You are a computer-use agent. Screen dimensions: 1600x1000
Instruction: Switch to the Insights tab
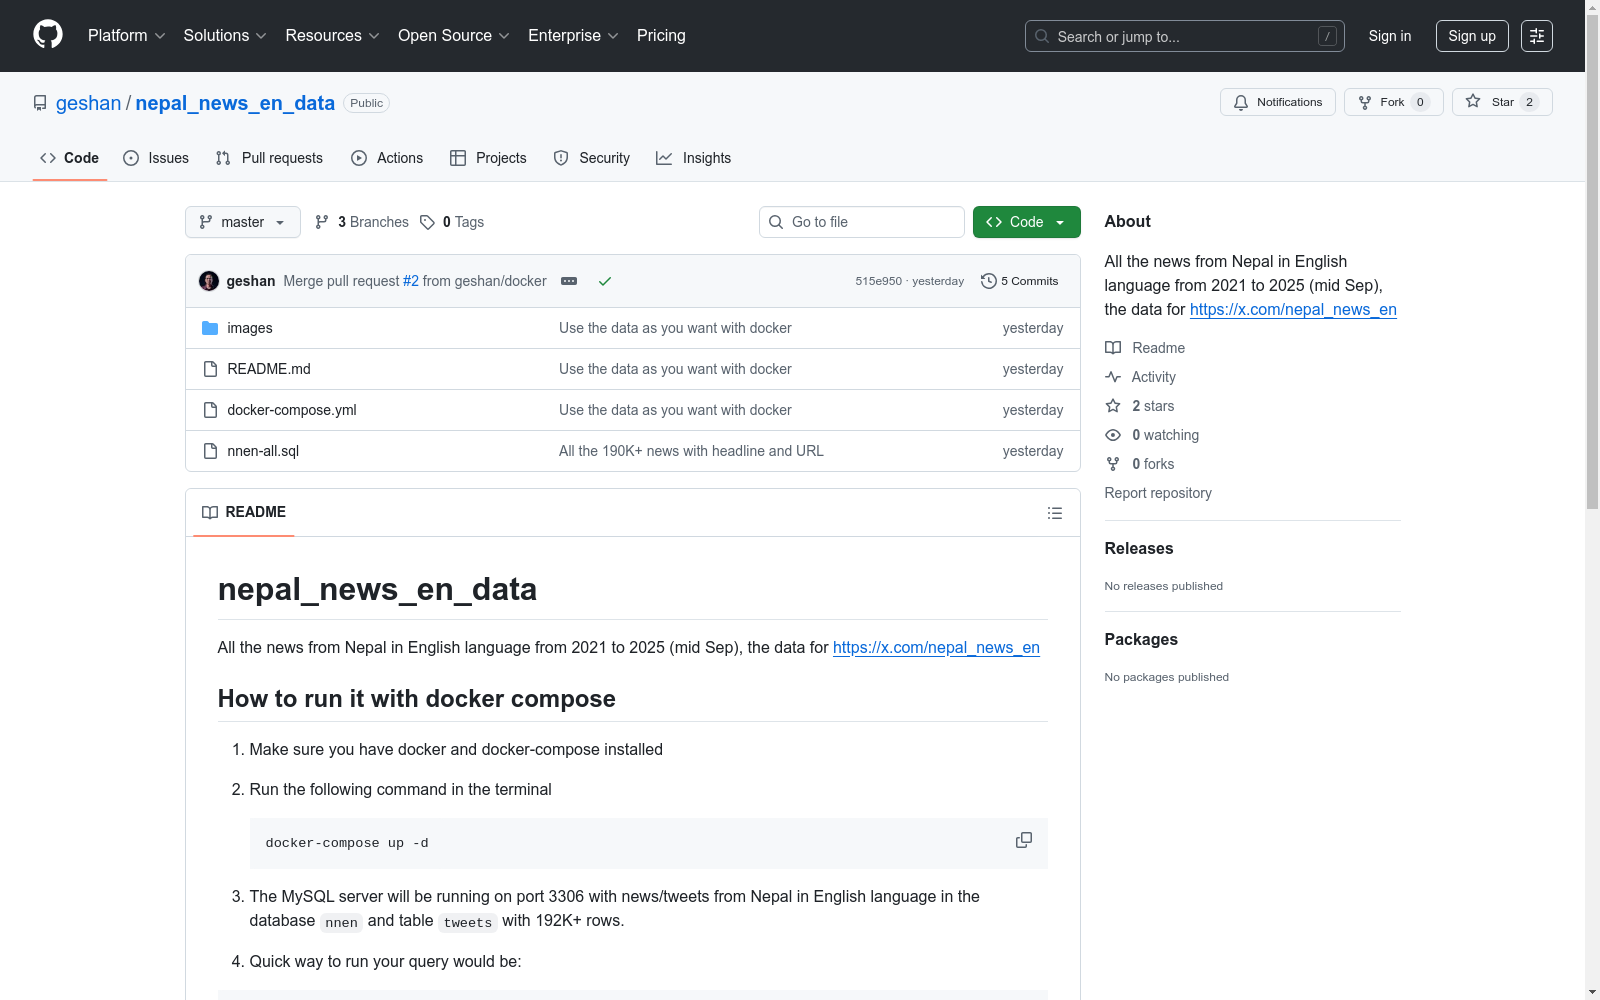694,158
